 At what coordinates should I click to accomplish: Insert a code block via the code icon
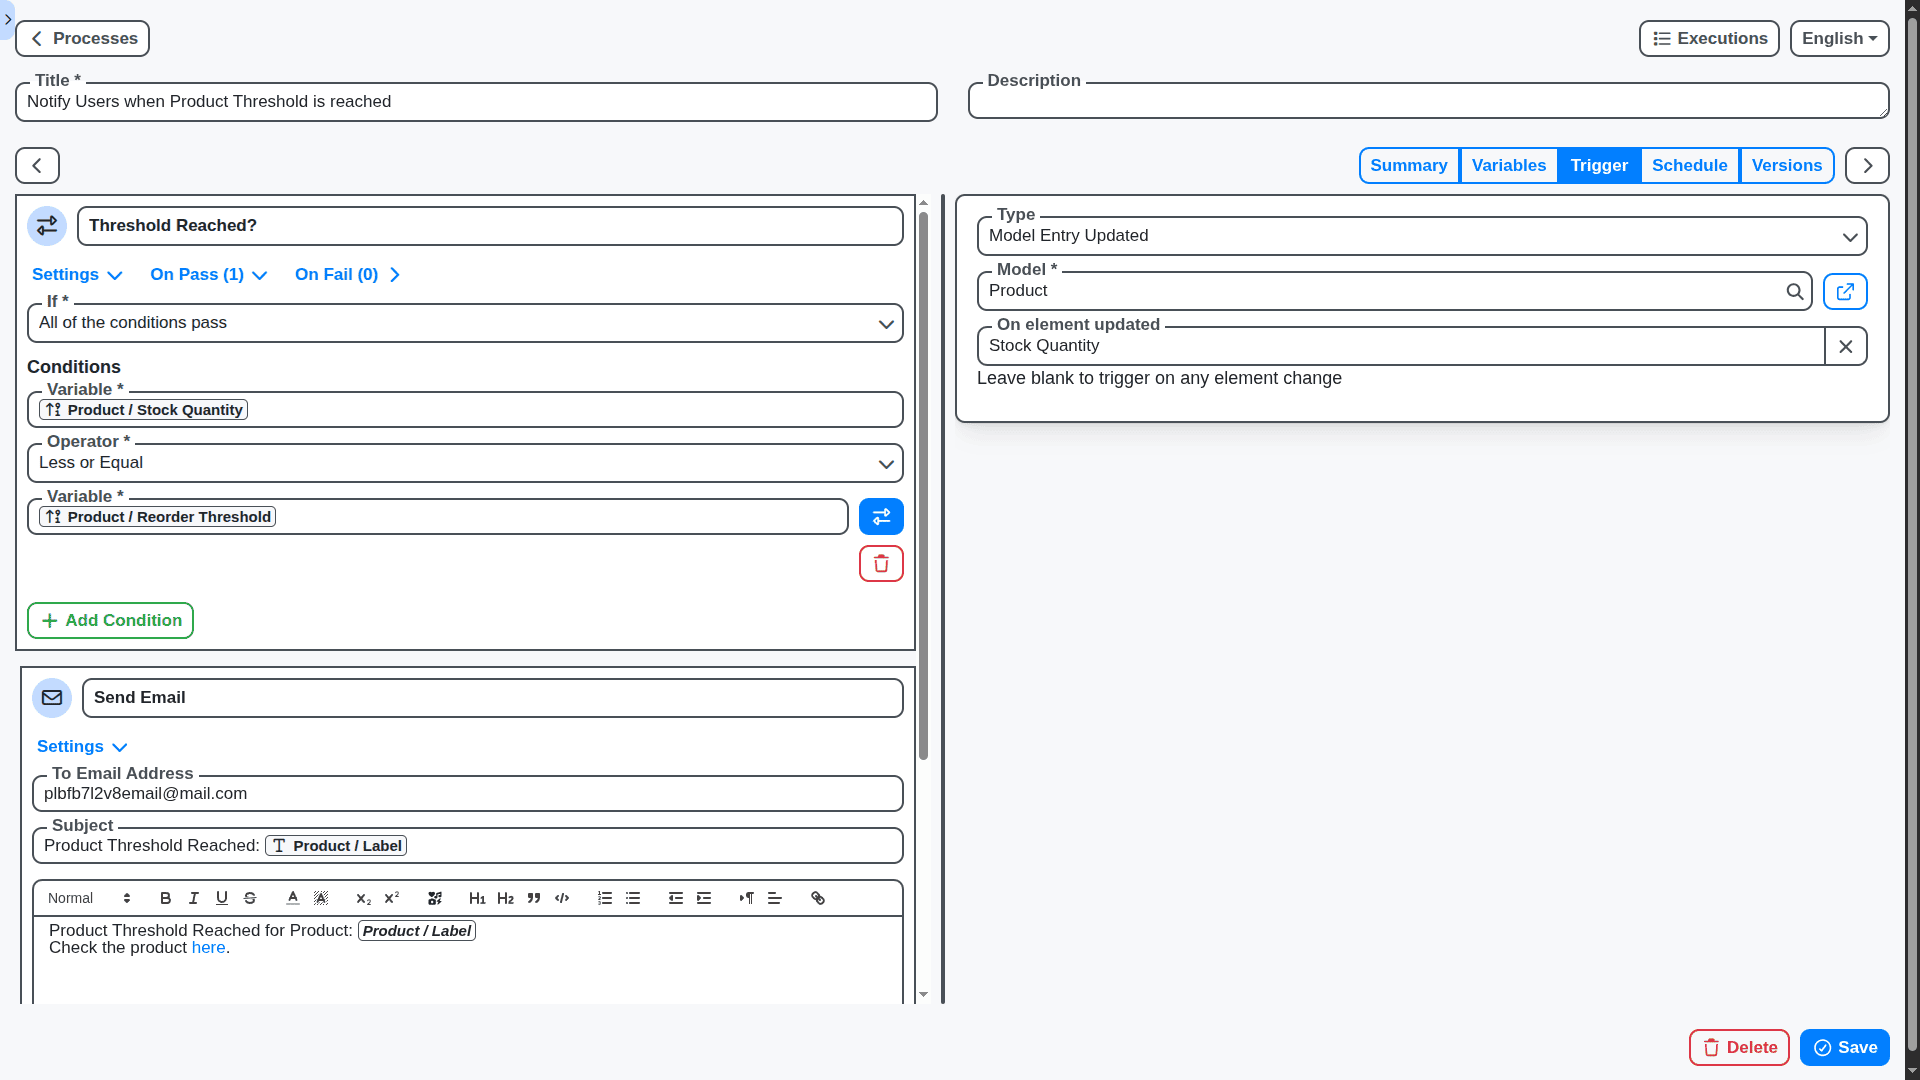click(562, 898)
